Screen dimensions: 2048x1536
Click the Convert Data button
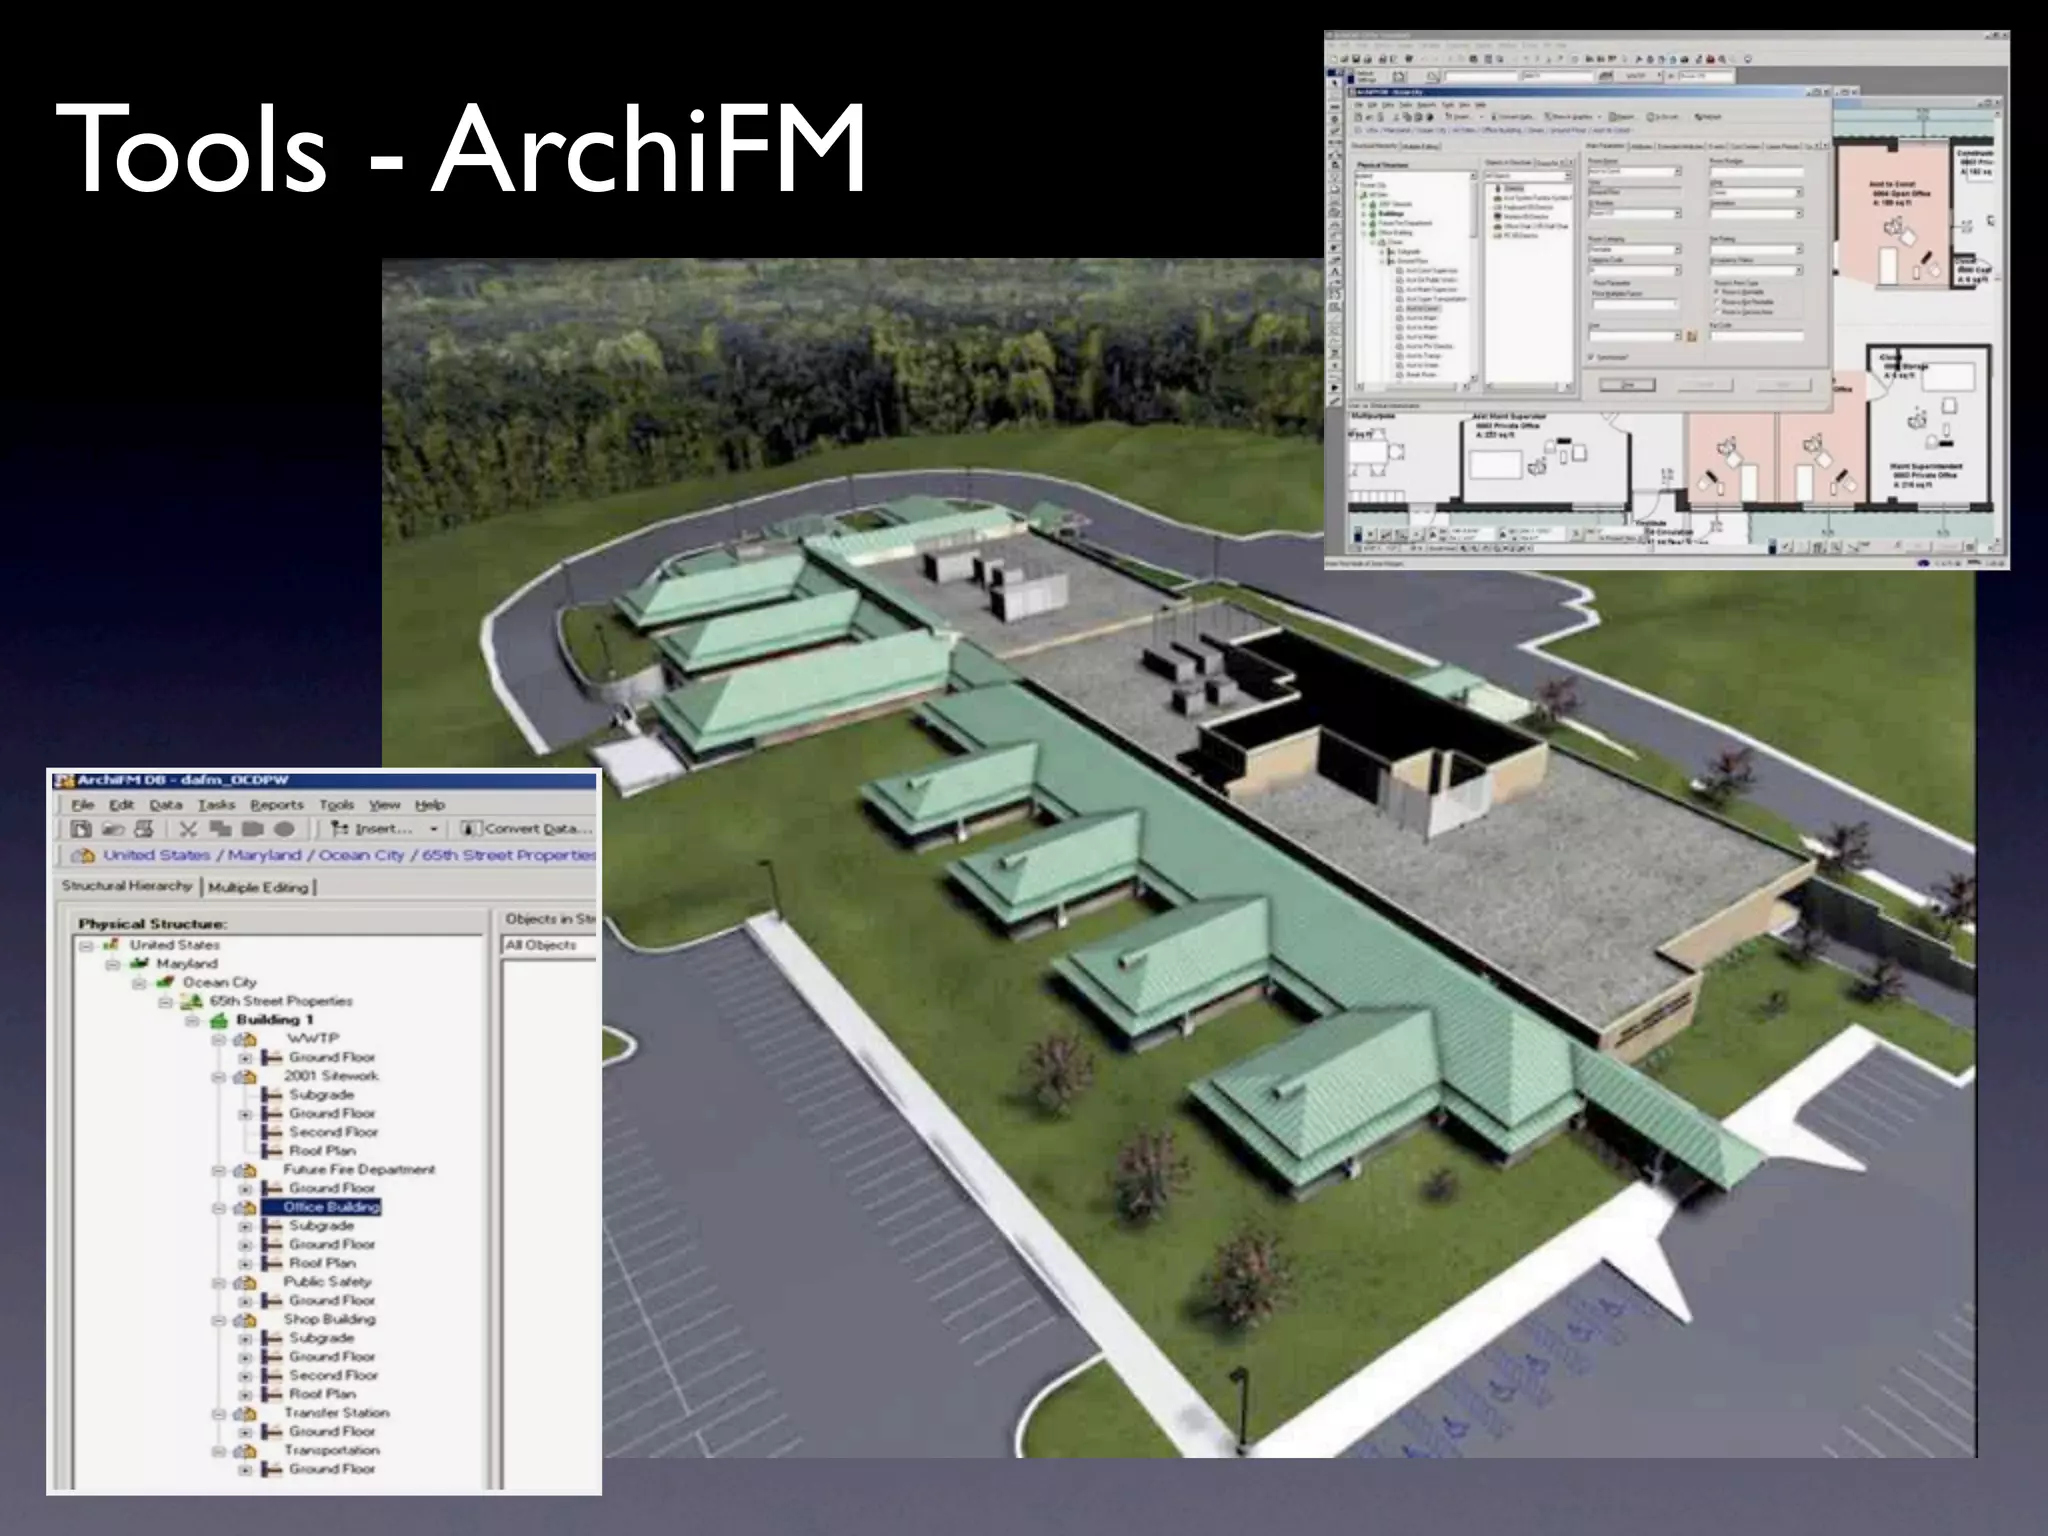point(527,829)
